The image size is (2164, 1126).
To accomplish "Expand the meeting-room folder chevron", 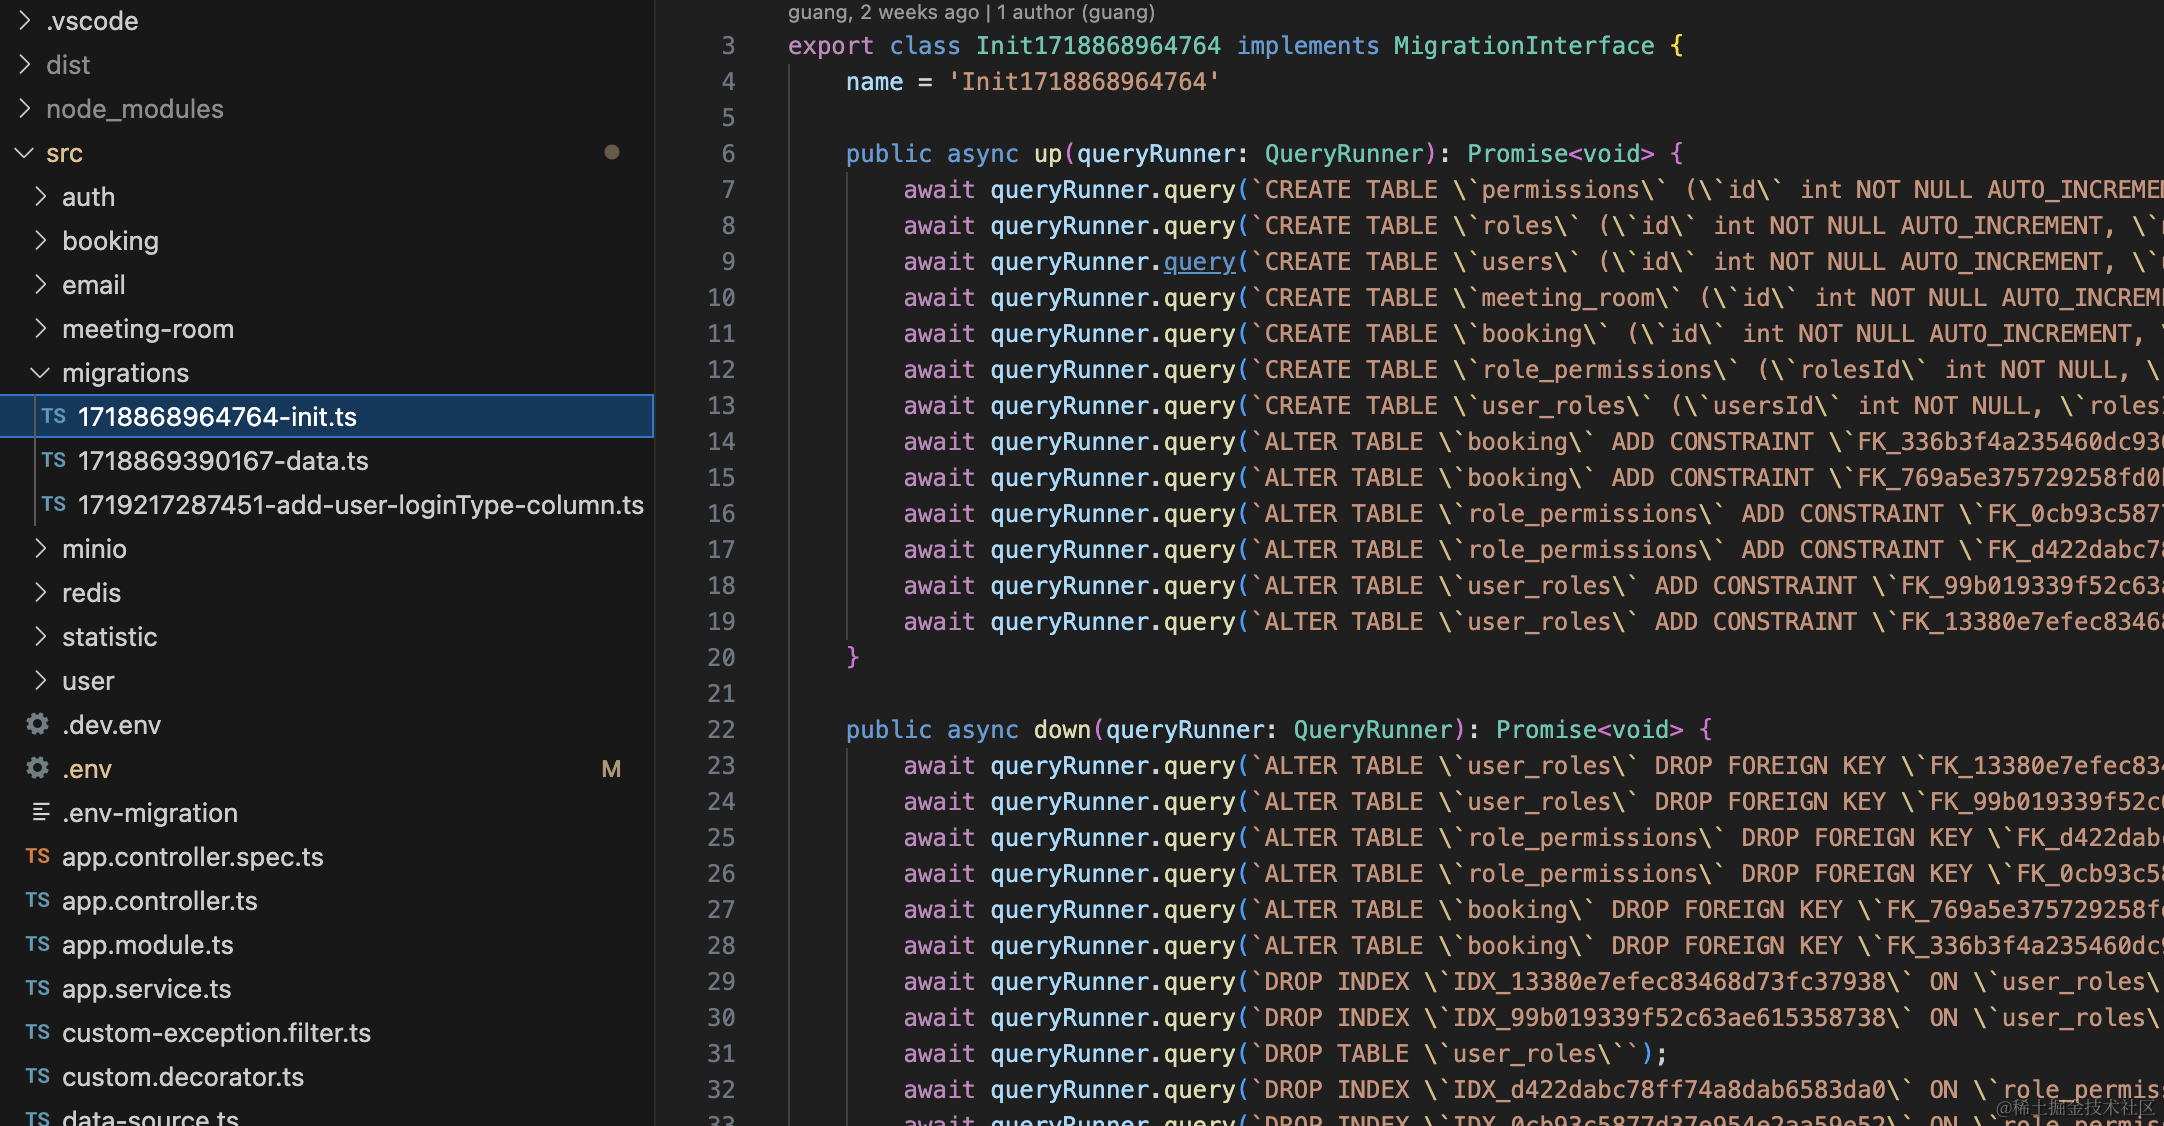I will (x=40, y=328).
